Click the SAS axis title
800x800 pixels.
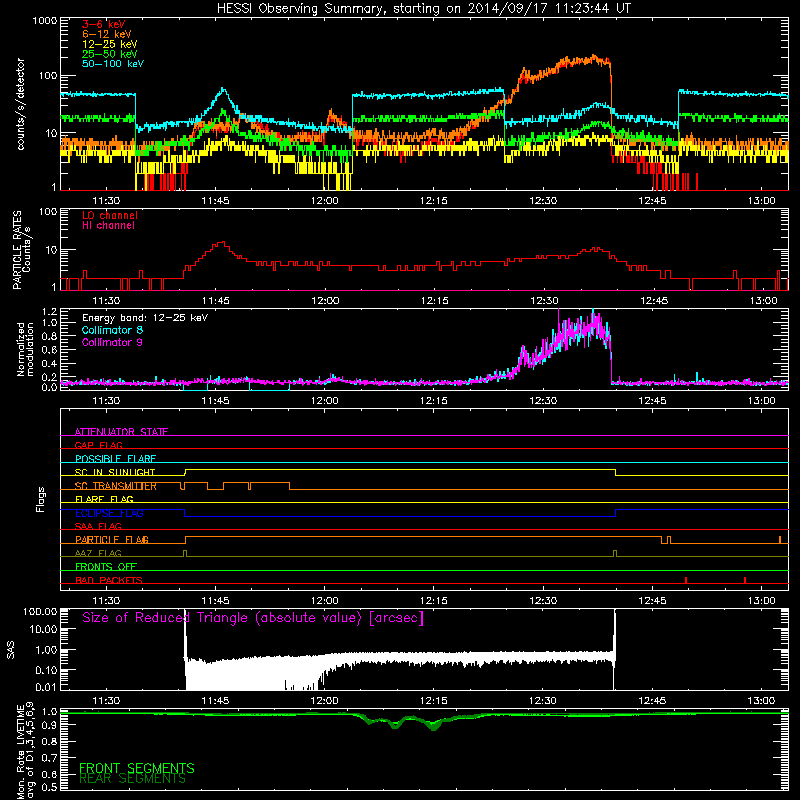click(11, 650)
